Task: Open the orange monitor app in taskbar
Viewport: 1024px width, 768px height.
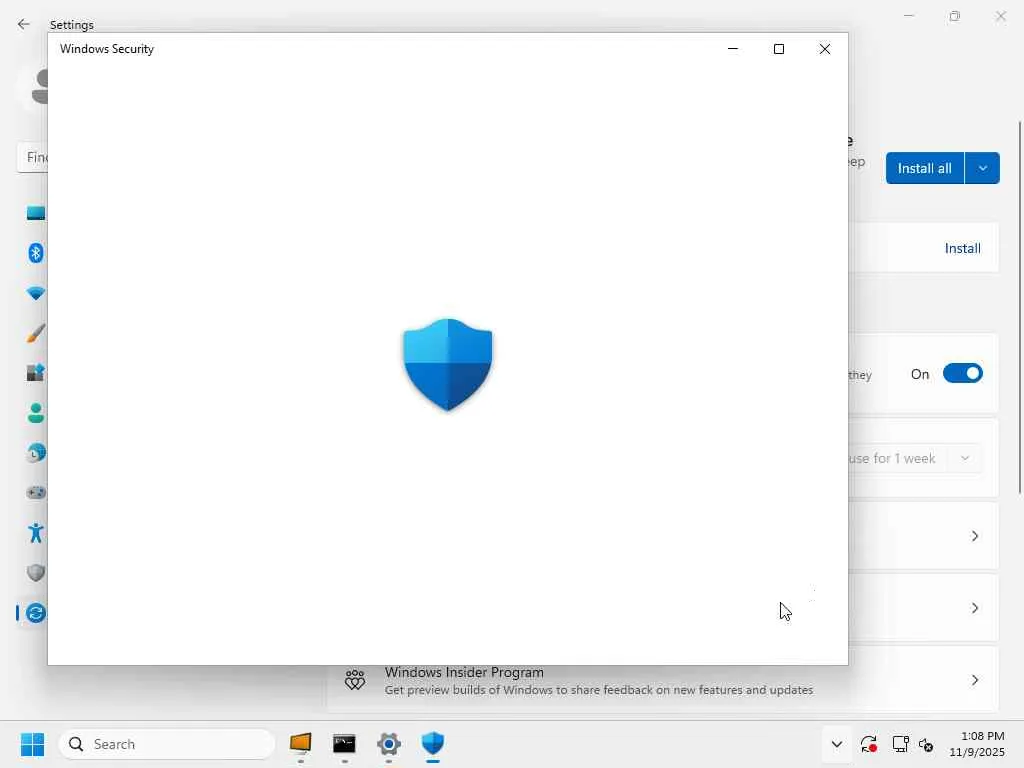Action: [x=300, y=743]
